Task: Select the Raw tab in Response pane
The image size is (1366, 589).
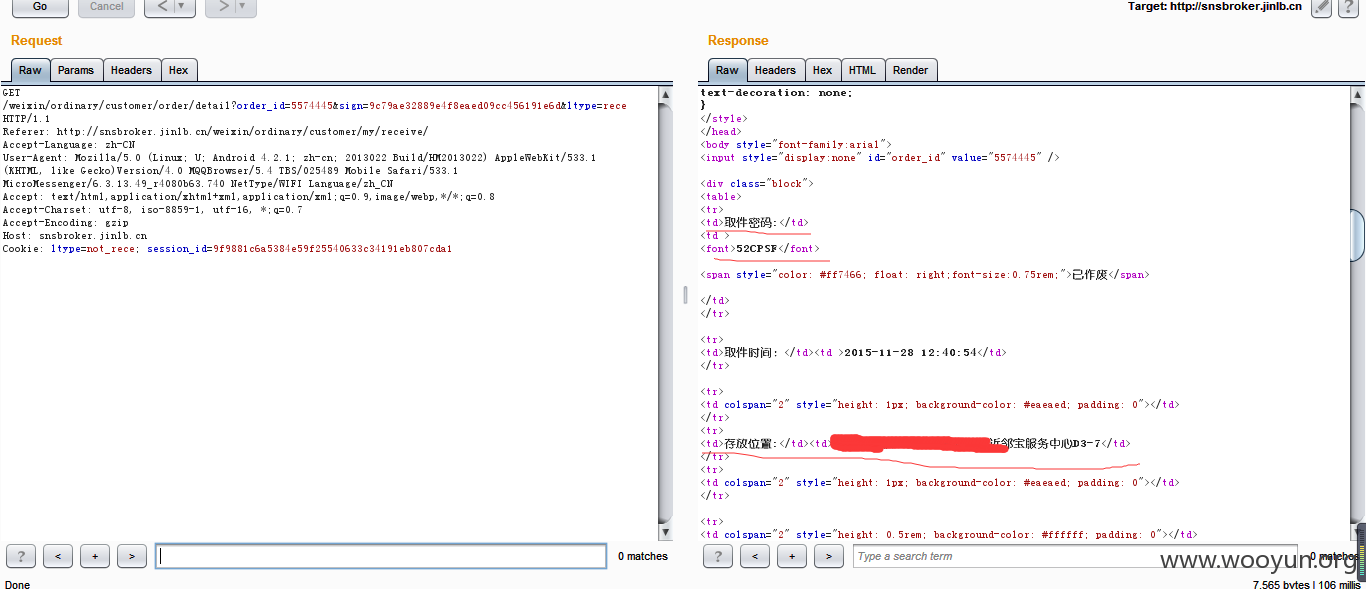Action: (727, 70)
